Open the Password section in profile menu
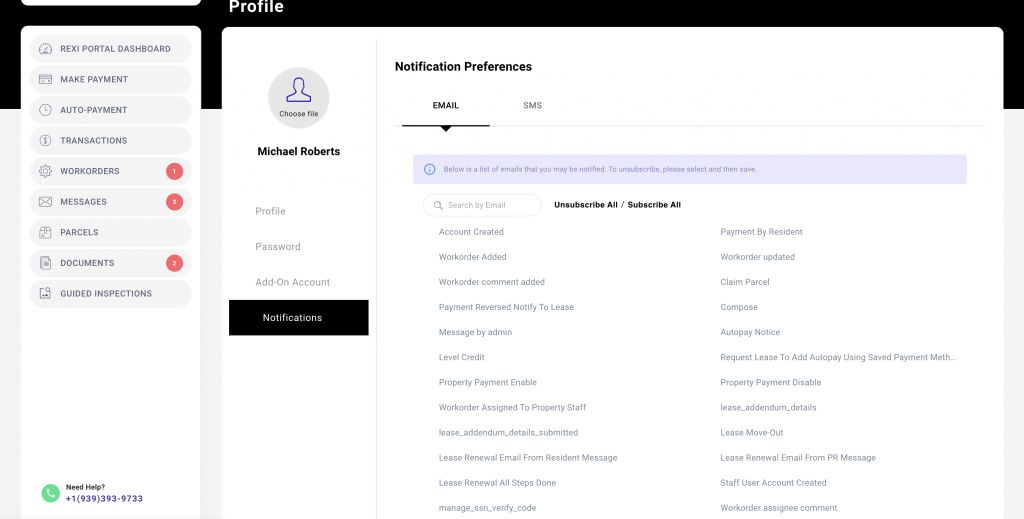The image size is (1024, 519). click(x=277, y=247)
